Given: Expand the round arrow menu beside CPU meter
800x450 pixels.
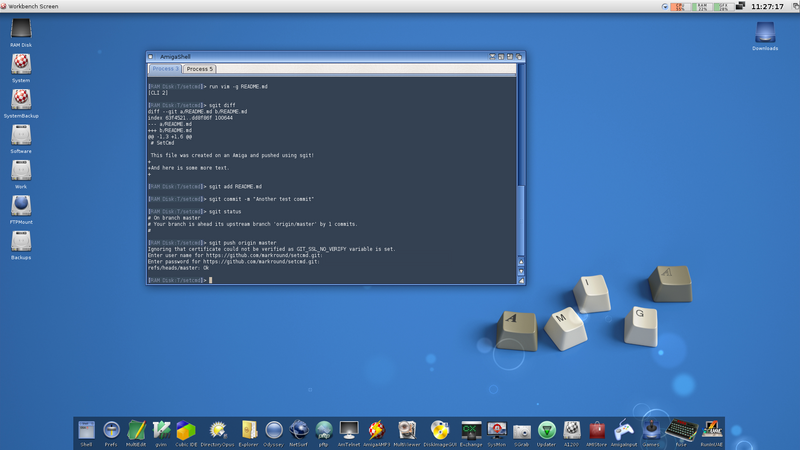Looking at the screenshot, I should click(666, 6).
